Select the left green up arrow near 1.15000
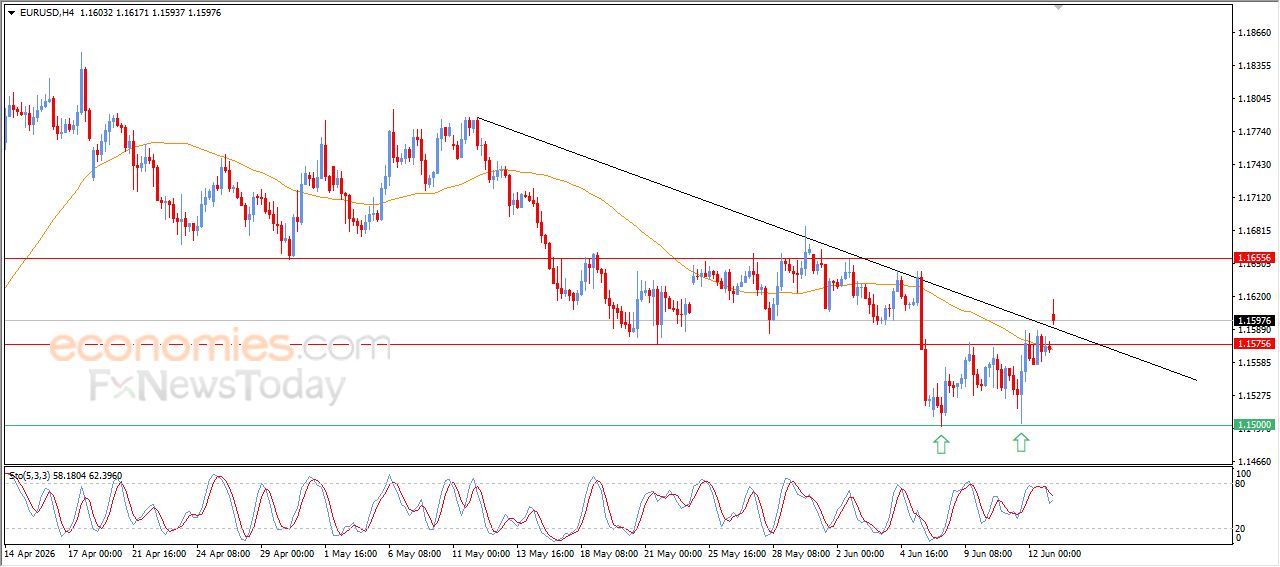 [941, 444]
